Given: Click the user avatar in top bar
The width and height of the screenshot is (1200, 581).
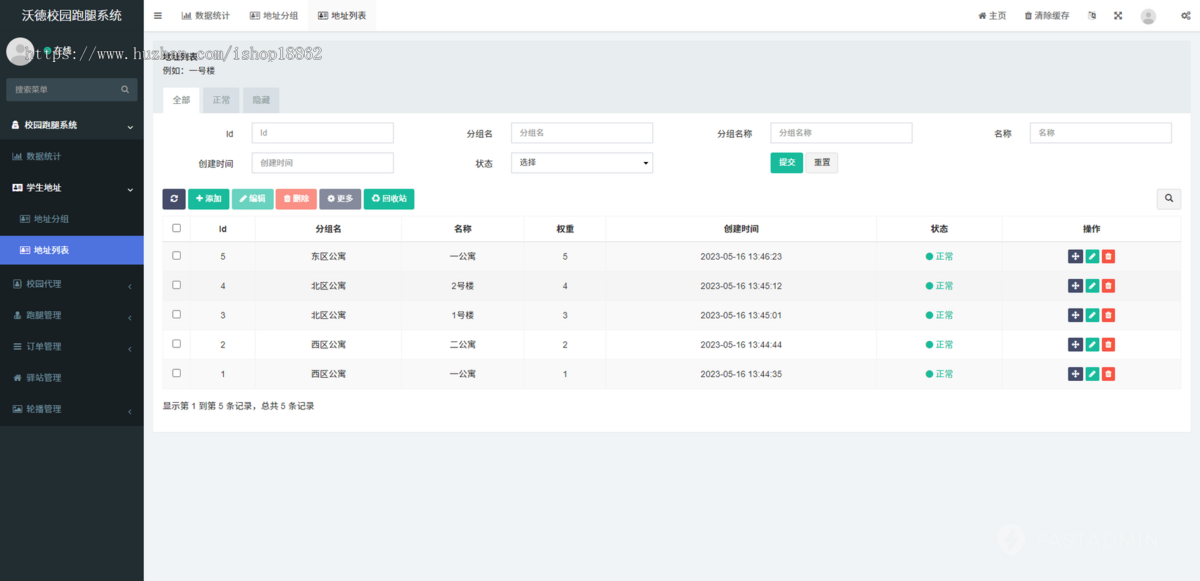Looking at the screenshot, I should [x=1148, y=16].
